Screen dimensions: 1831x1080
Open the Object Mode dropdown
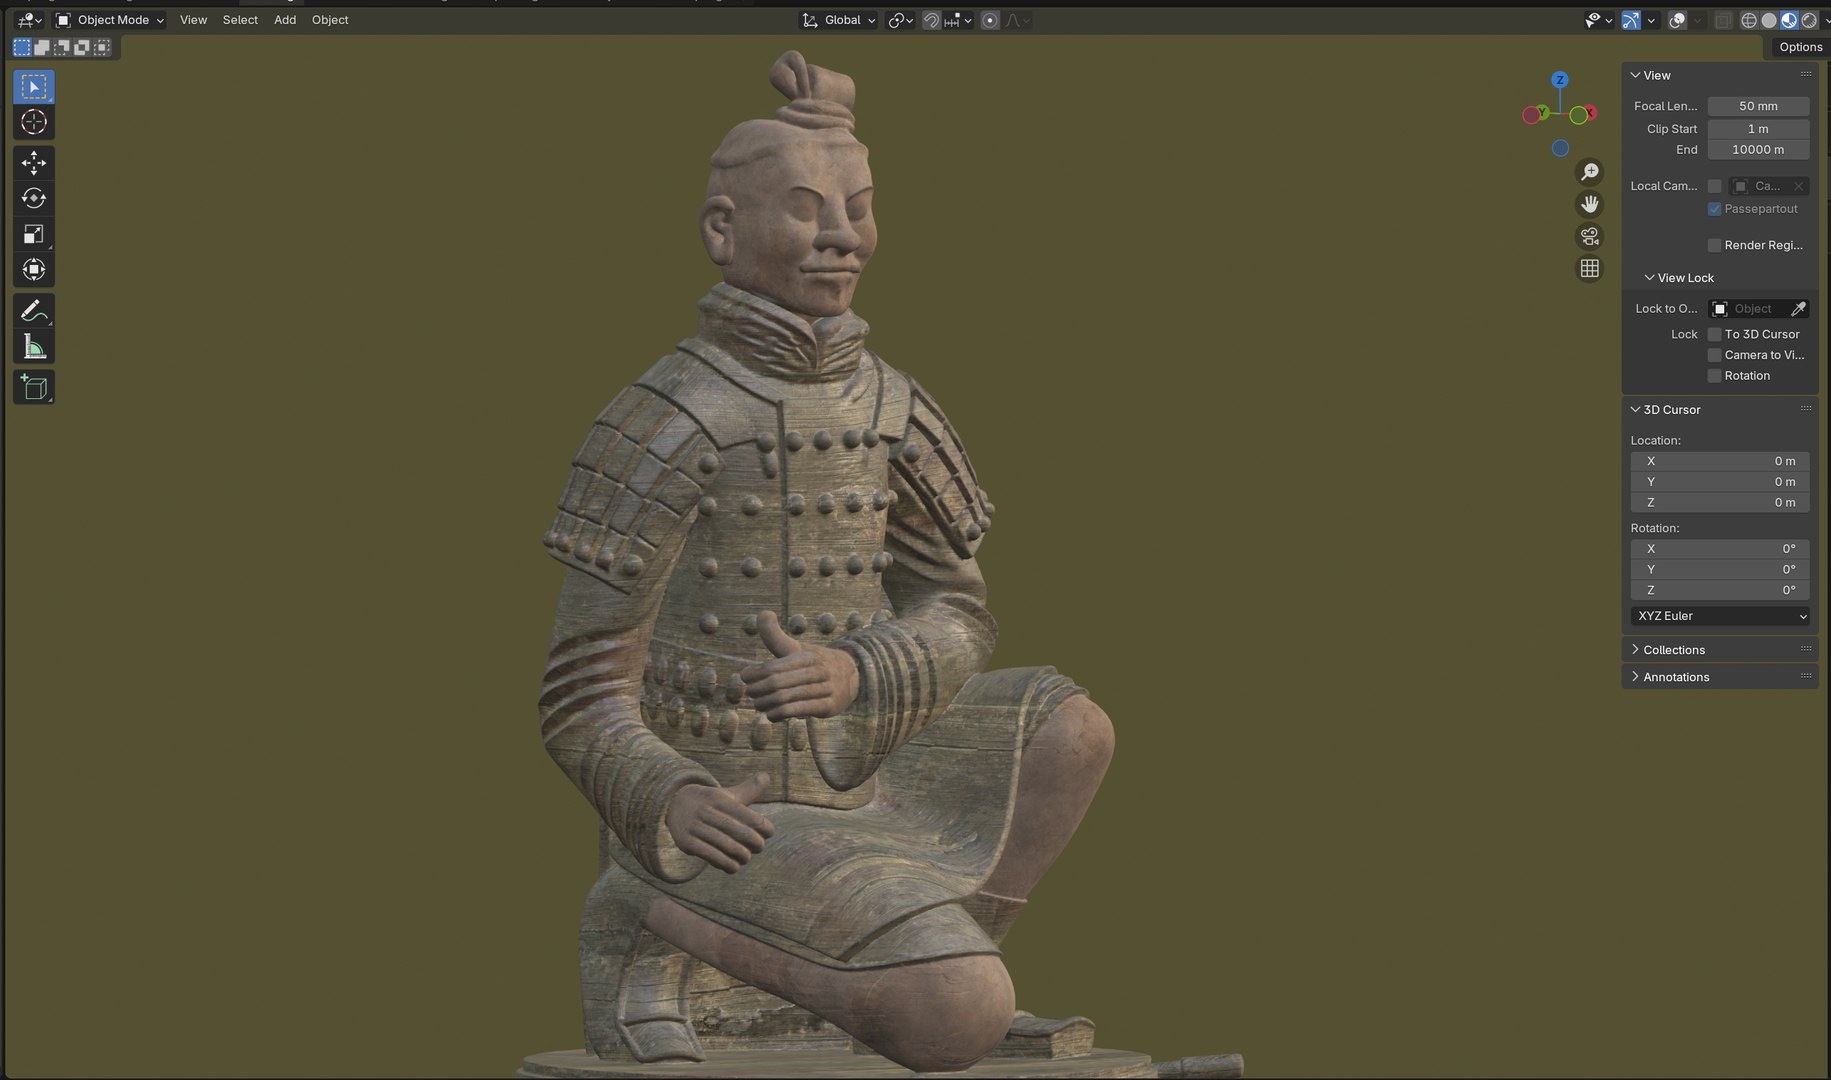(110, 20)
